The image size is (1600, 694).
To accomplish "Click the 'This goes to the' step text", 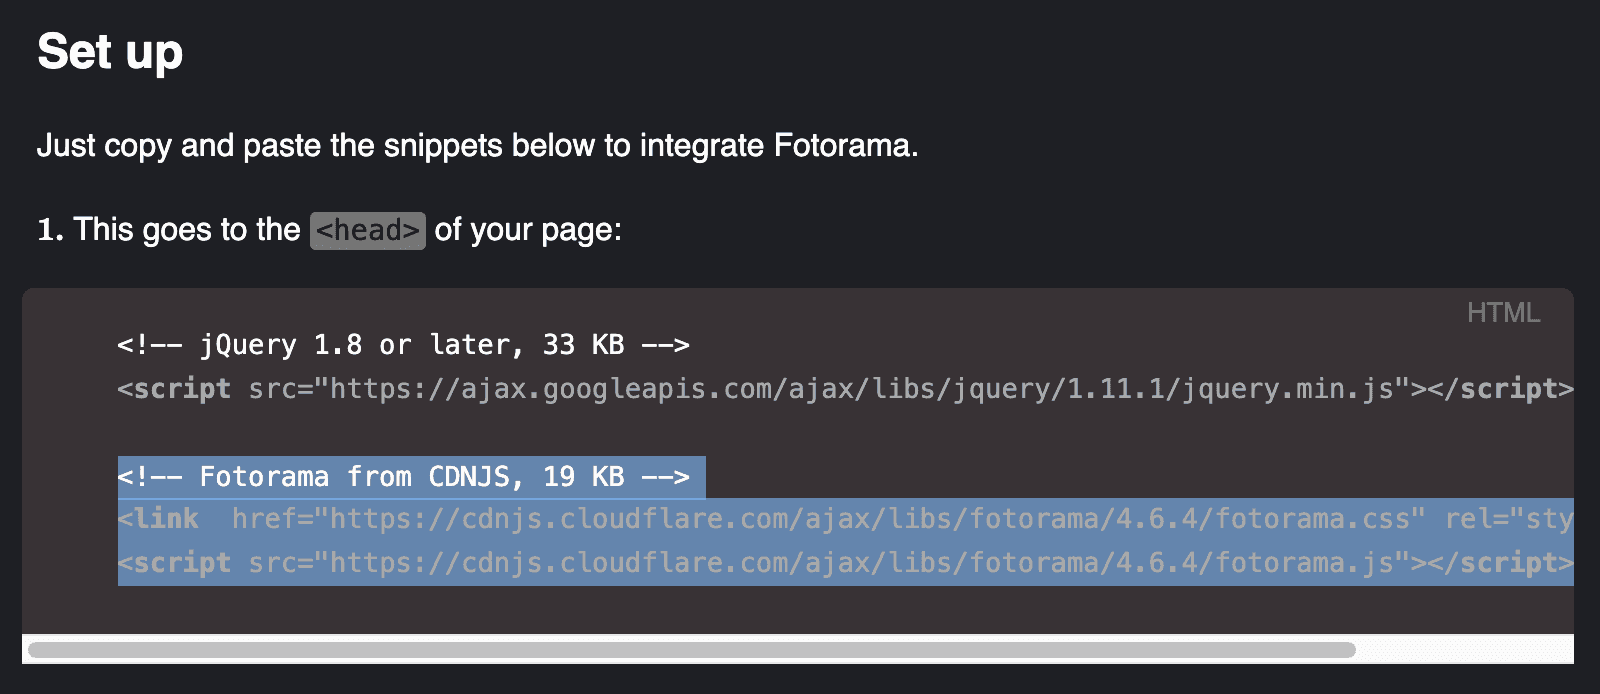I will tap(169, 230).
